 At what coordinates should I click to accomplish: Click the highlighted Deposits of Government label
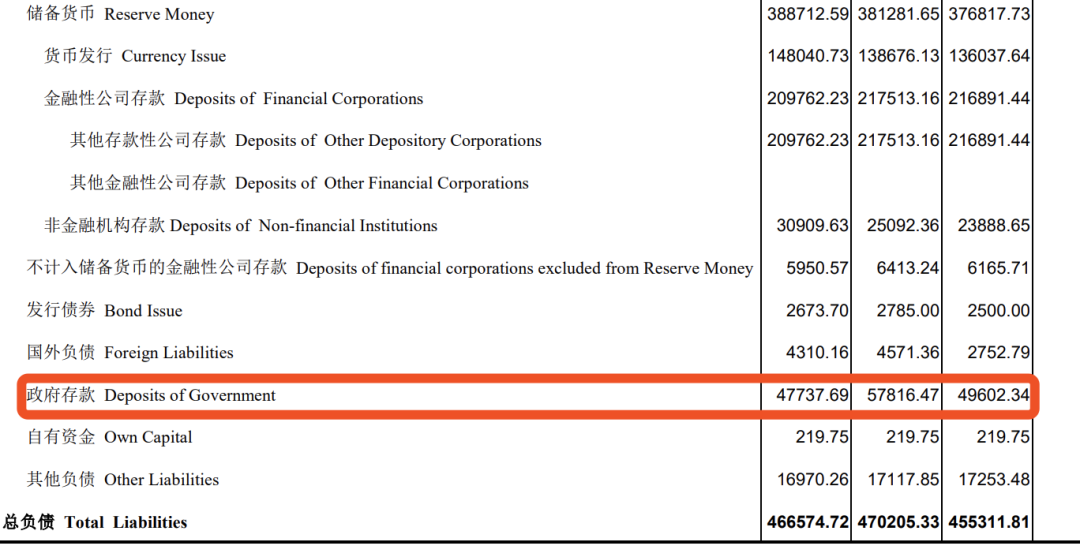click(x=151, y=395)
